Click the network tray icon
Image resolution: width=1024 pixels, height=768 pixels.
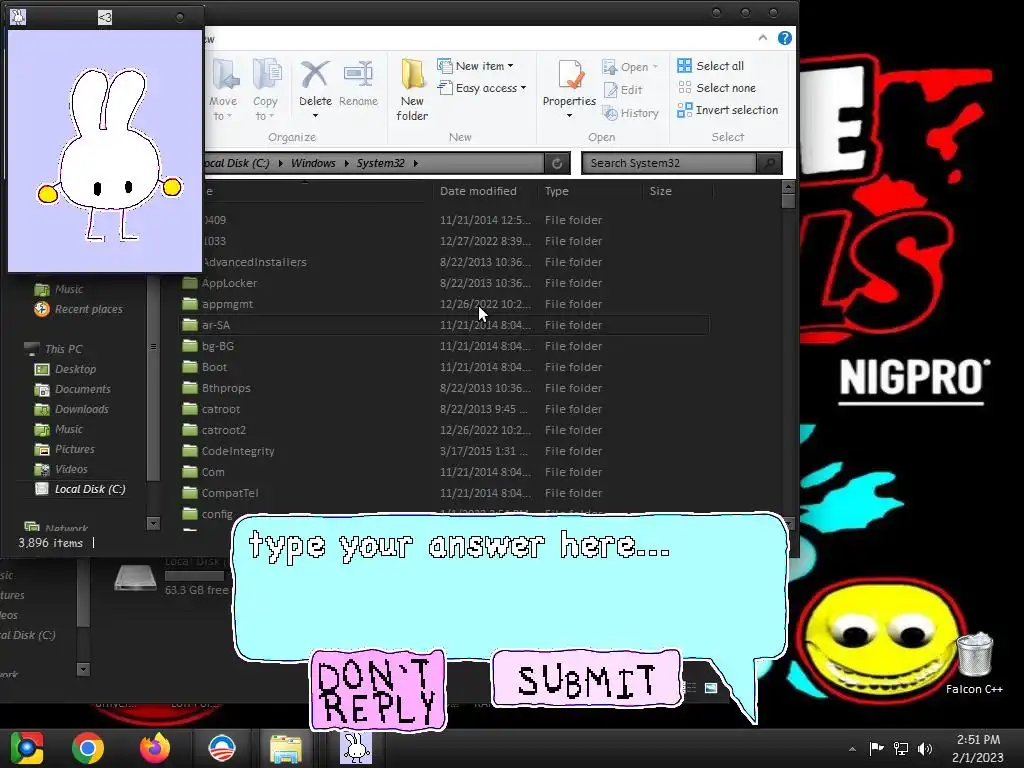[x=901, y=748]
